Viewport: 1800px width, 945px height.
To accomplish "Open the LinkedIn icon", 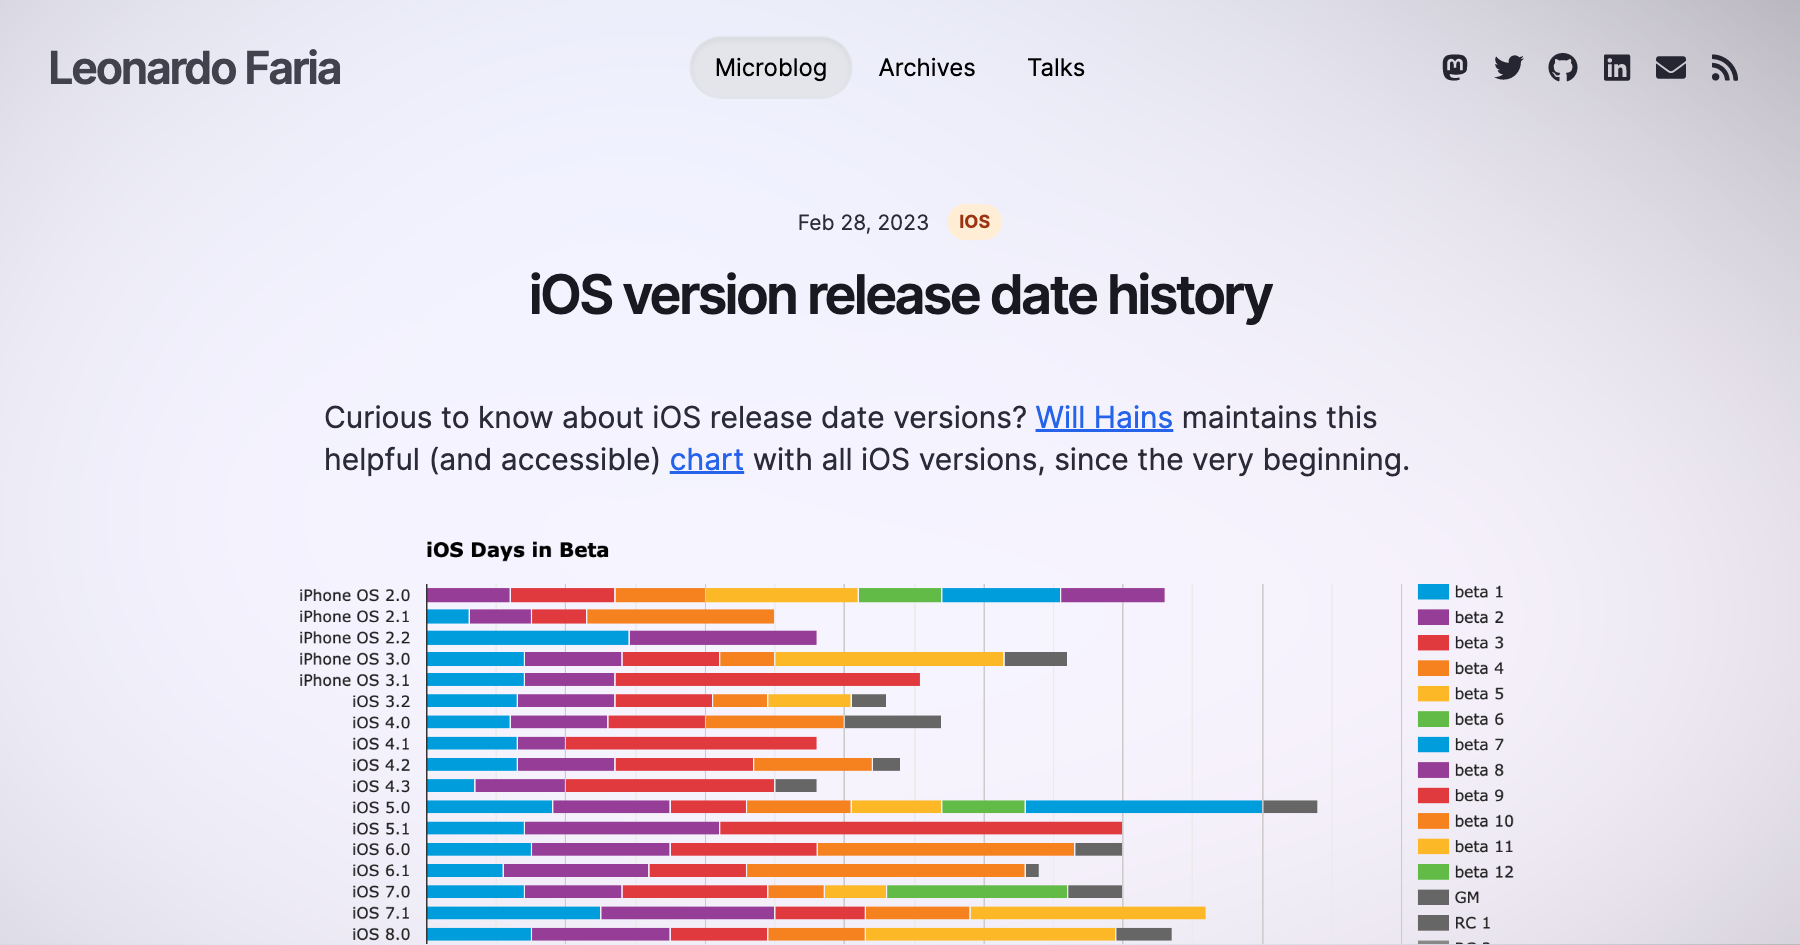I will [x=1617, y=67].
